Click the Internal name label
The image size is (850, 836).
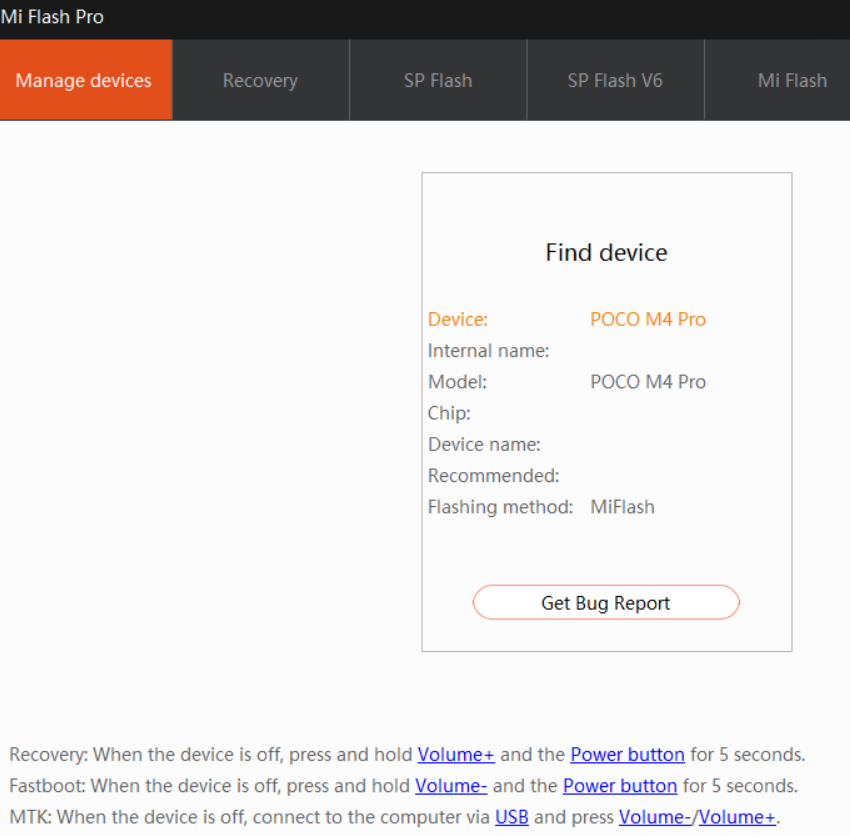488,351
